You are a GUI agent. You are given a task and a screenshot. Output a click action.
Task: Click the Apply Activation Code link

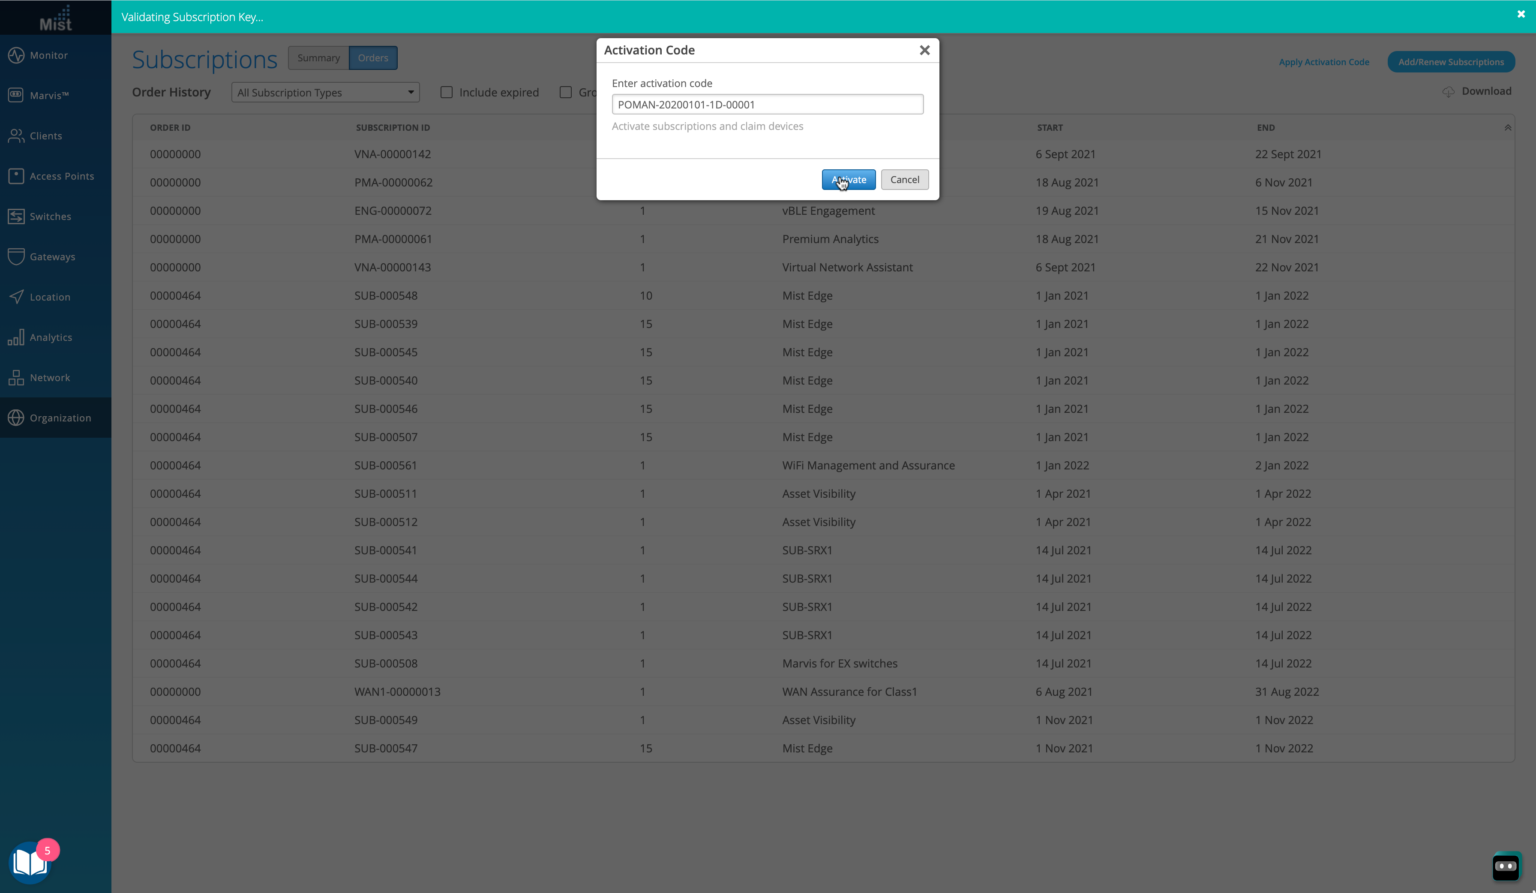[1324, 61]
